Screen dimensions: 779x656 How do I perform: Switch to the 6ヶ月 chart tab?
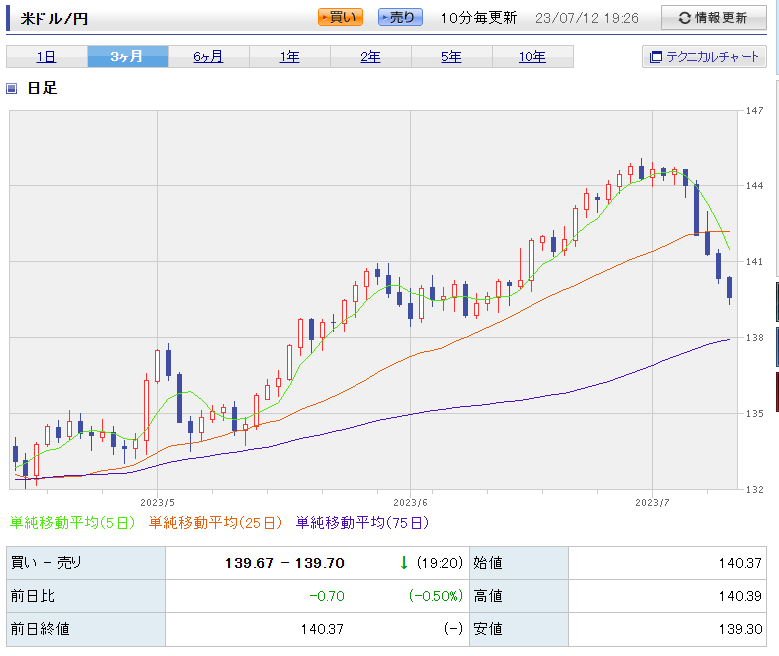[208, 57]
